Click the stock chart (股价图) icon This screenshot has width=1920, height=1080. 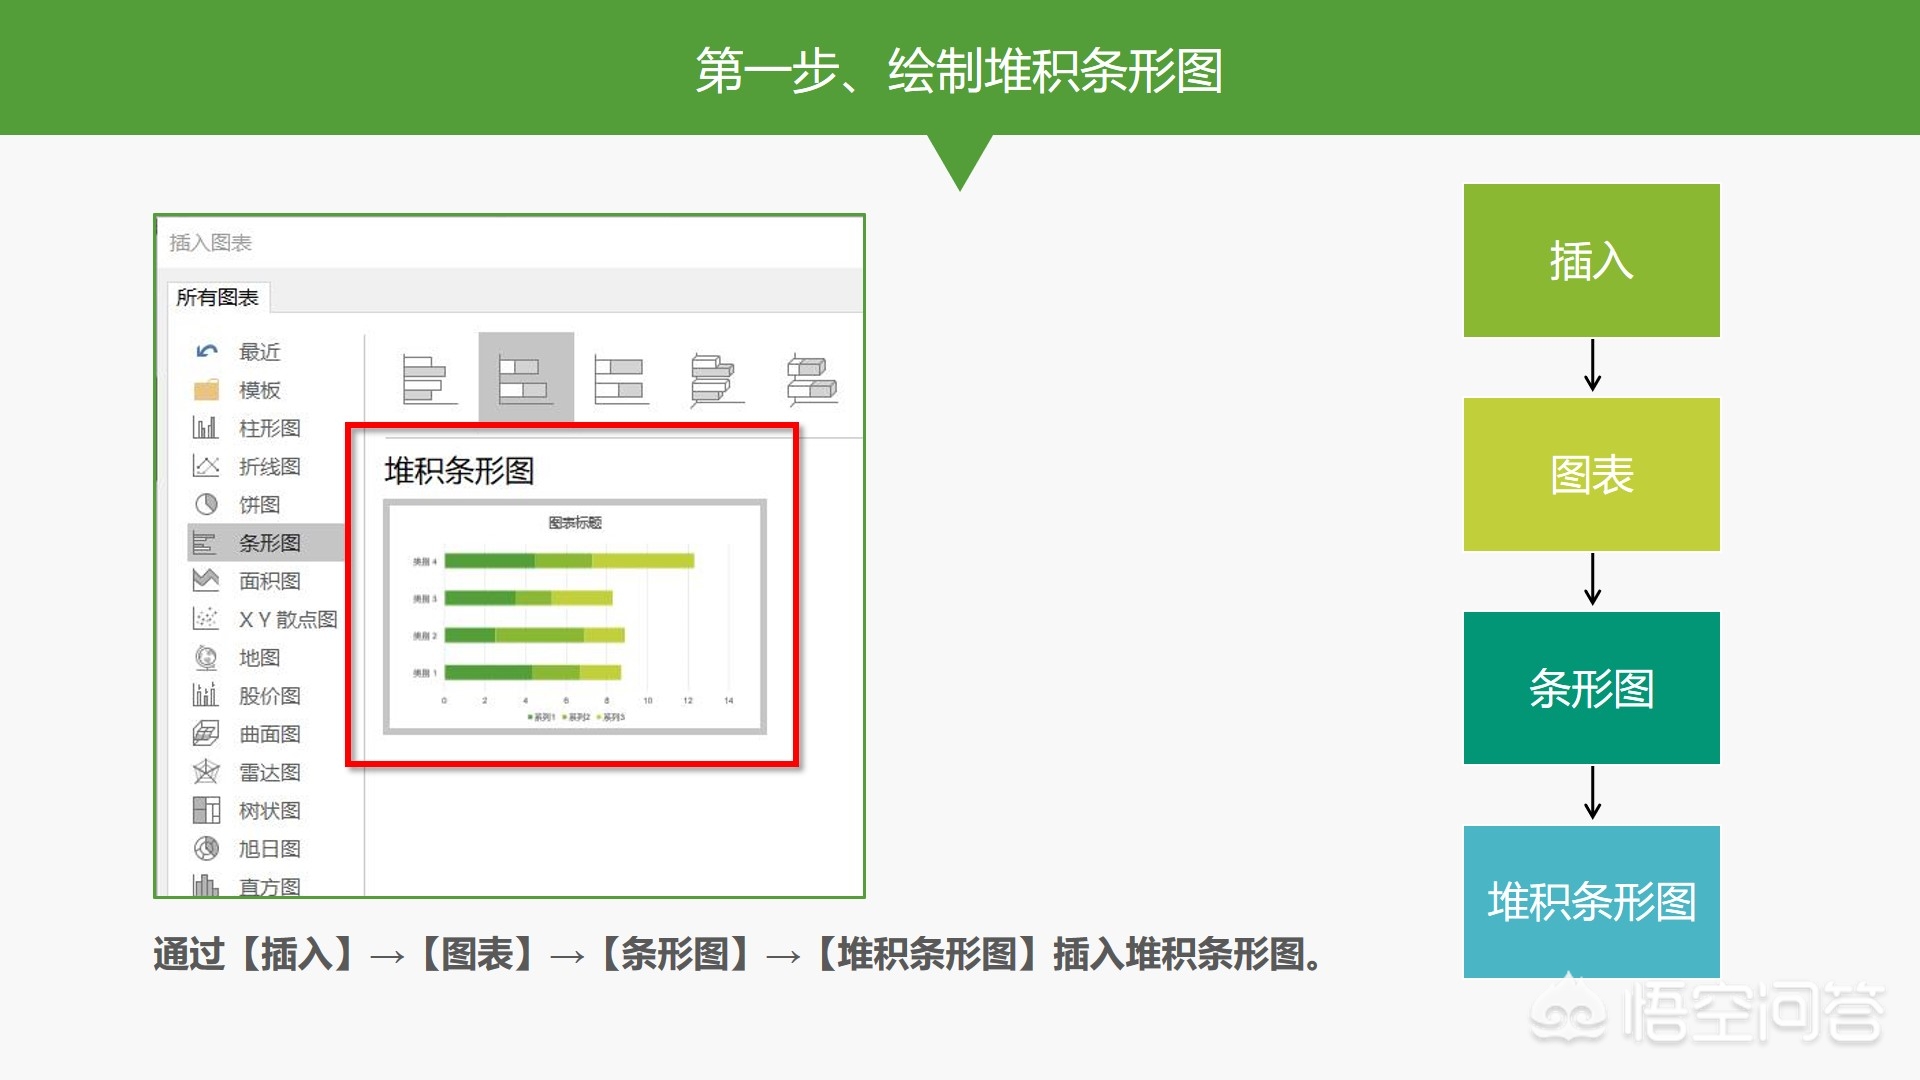tap(205, 695)
